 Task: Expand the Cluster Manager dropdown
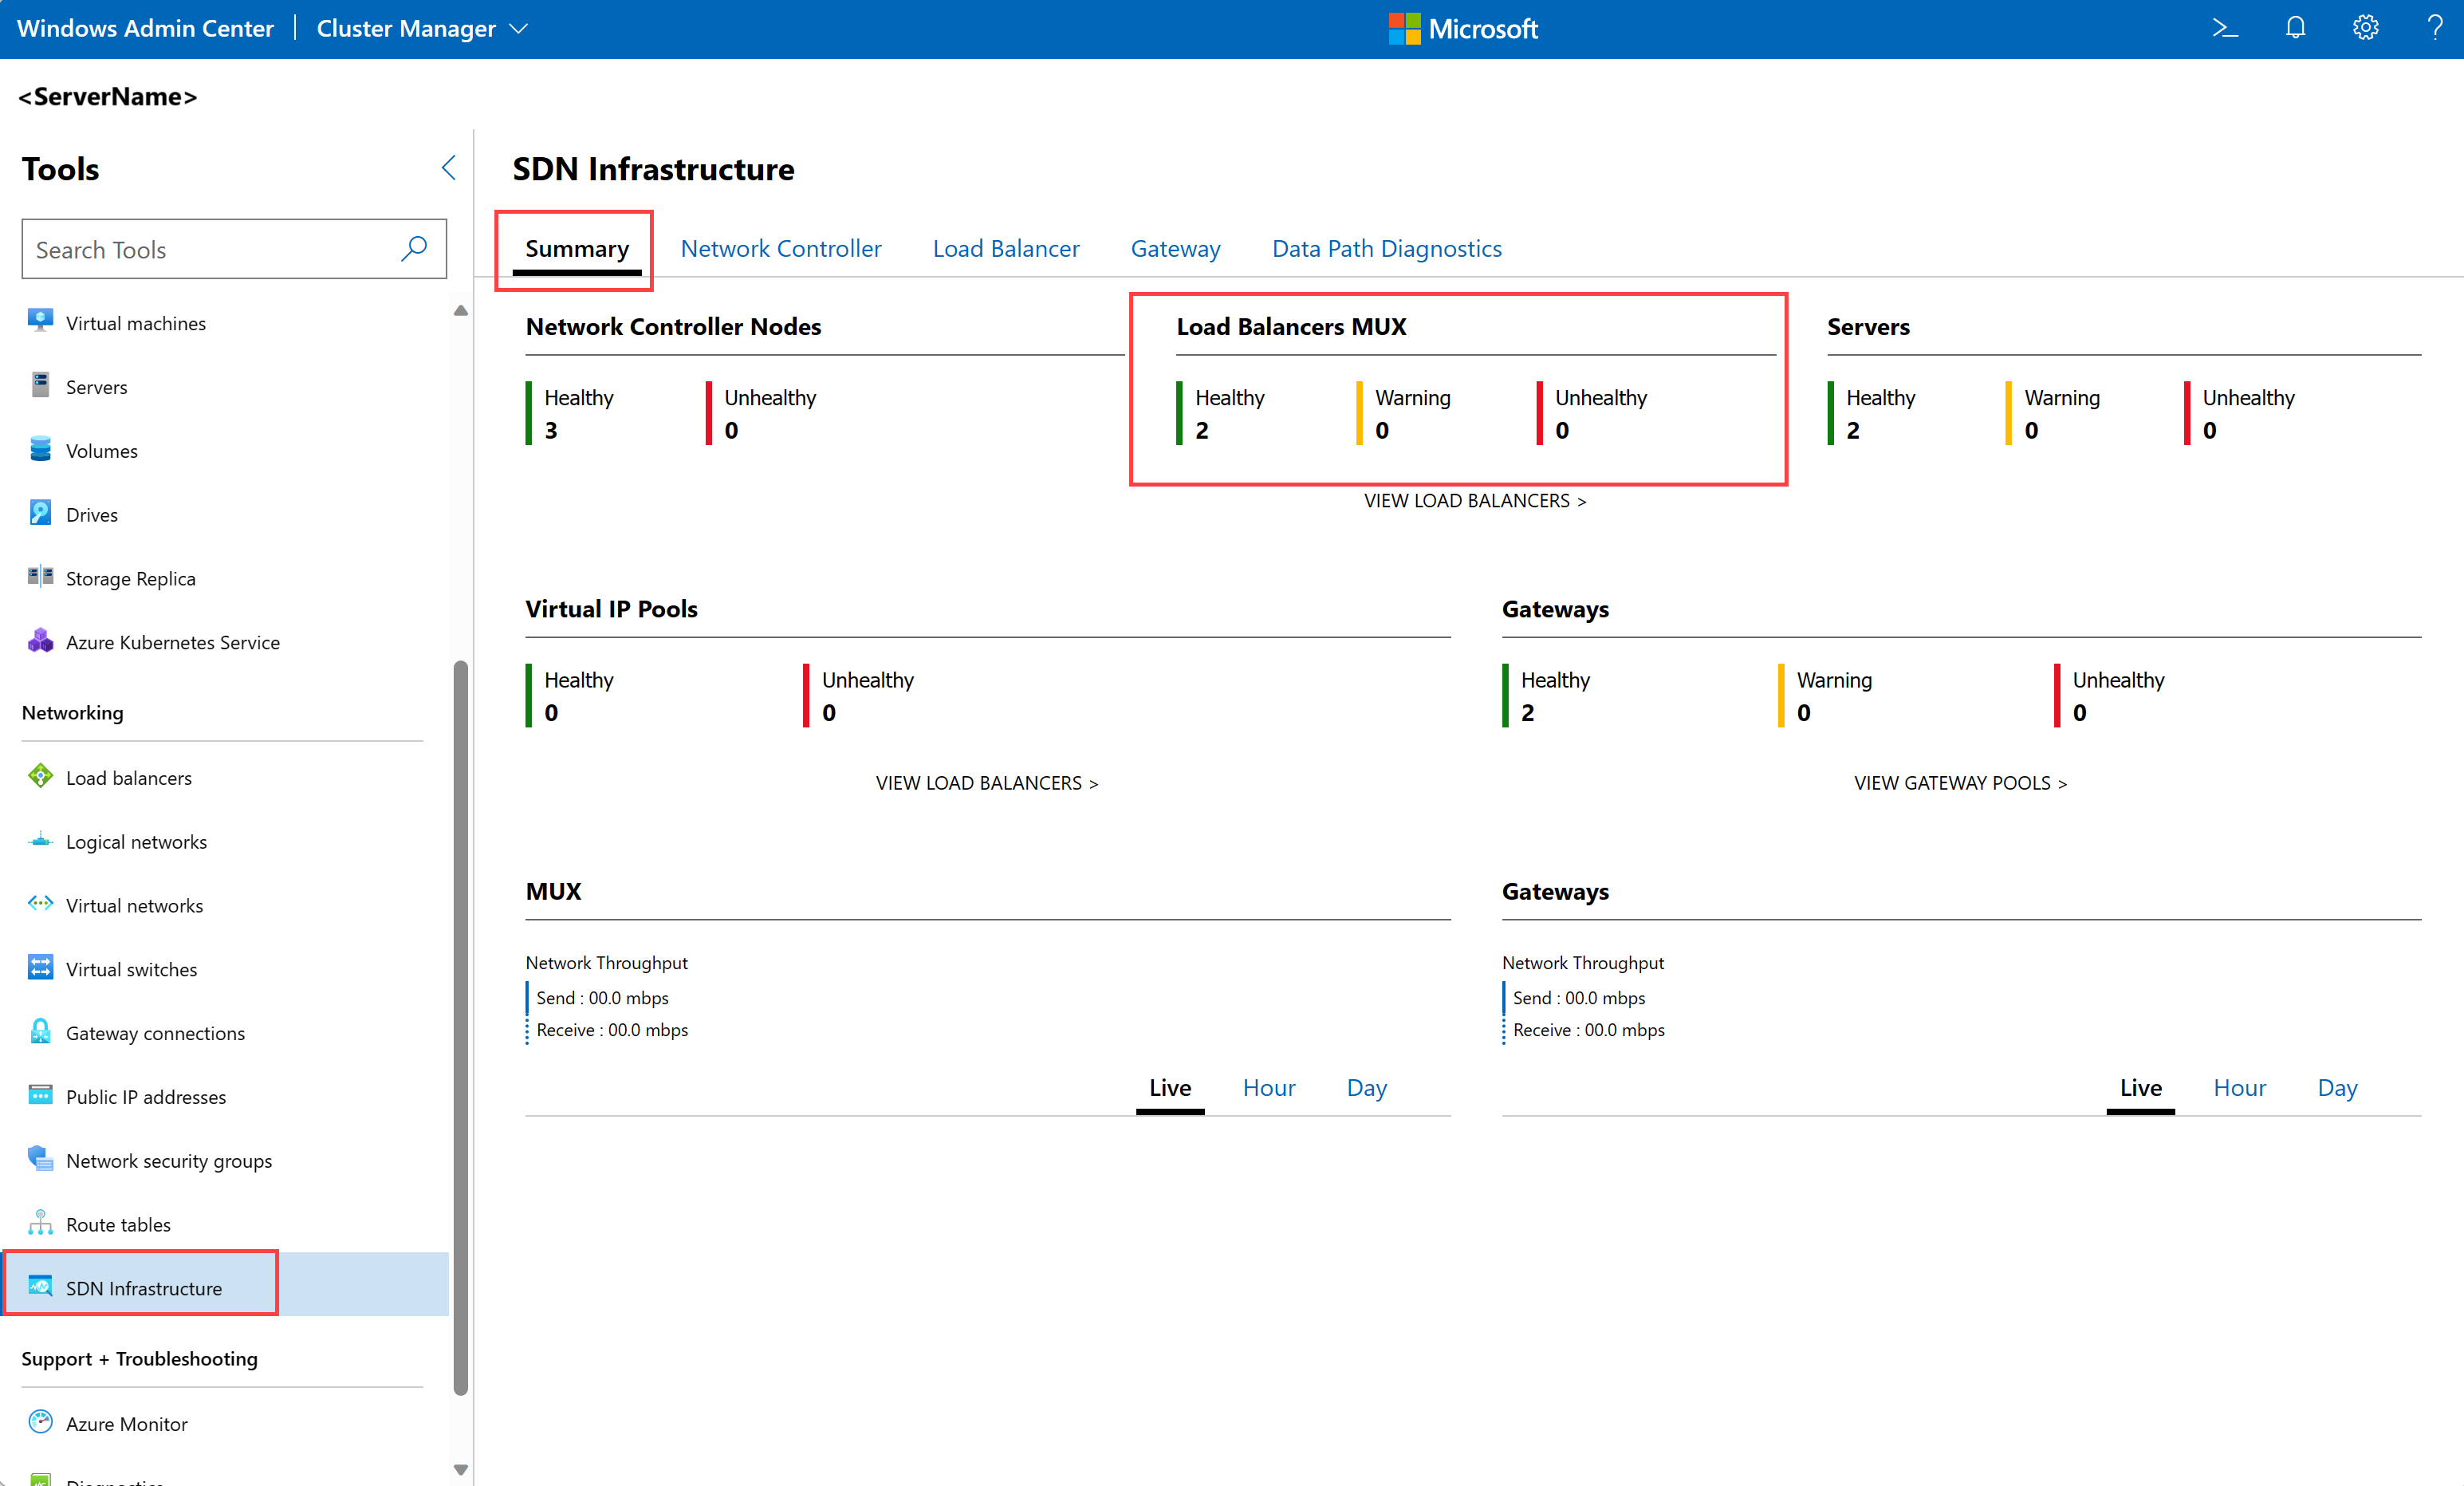421,28
